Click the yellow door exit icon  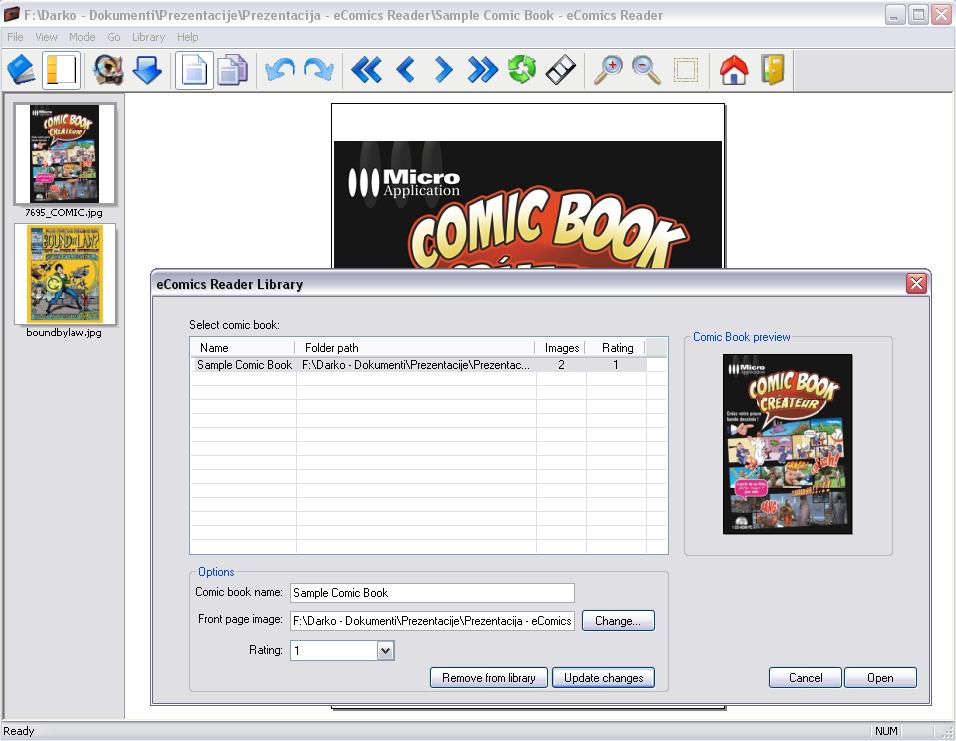(772, 70)
